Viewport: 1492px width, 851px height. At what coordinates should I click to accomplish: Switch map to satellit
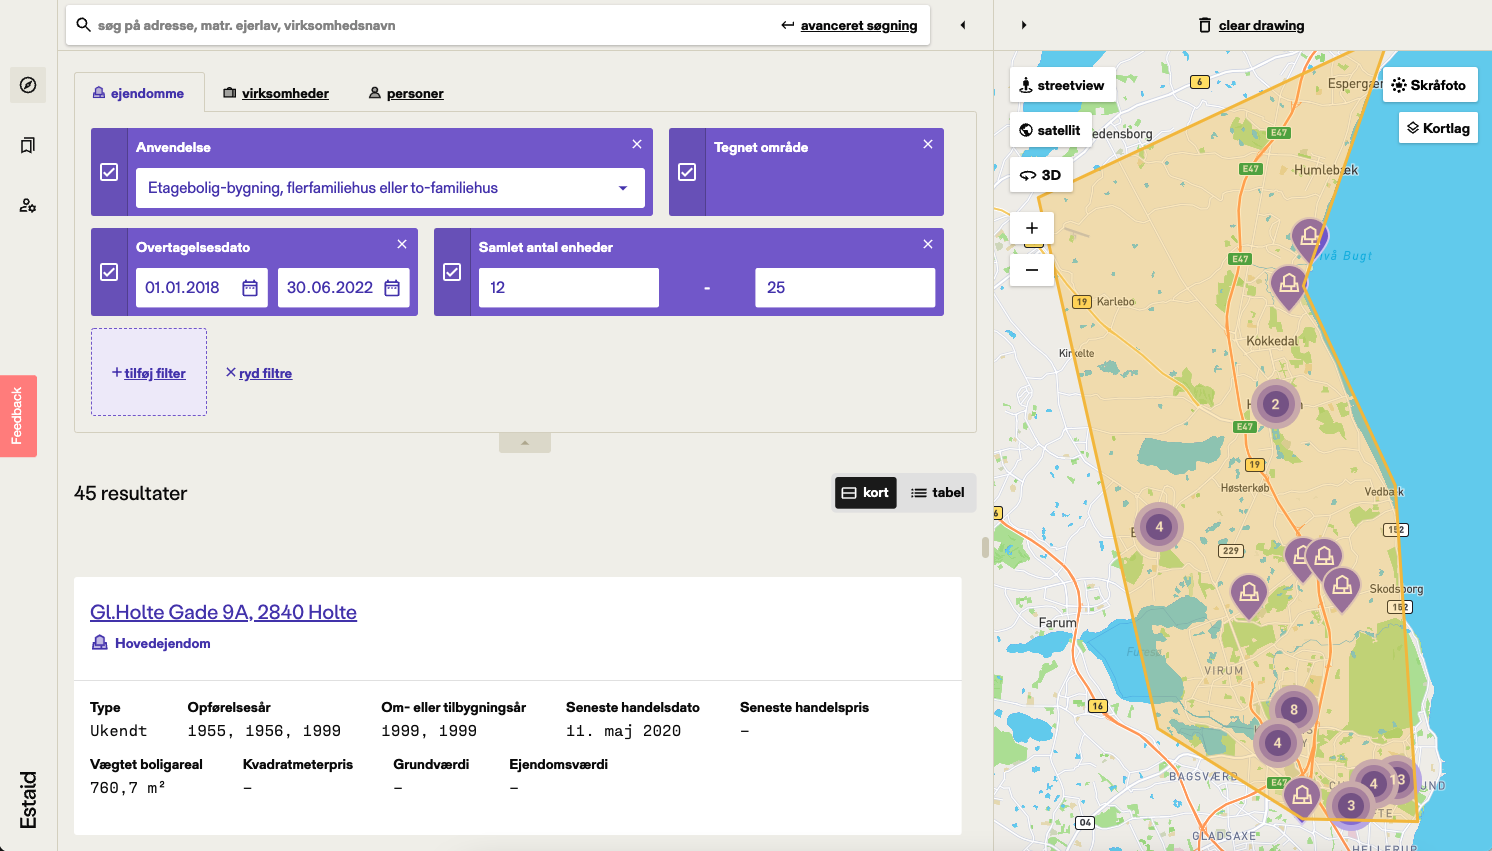point(1050,130)
